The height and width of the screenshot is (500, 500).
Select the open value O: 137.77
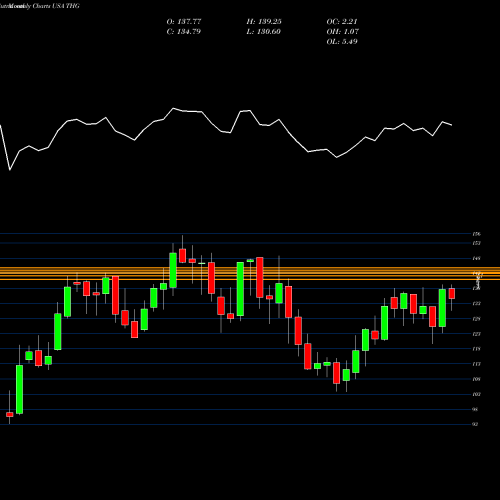[184, 22]
